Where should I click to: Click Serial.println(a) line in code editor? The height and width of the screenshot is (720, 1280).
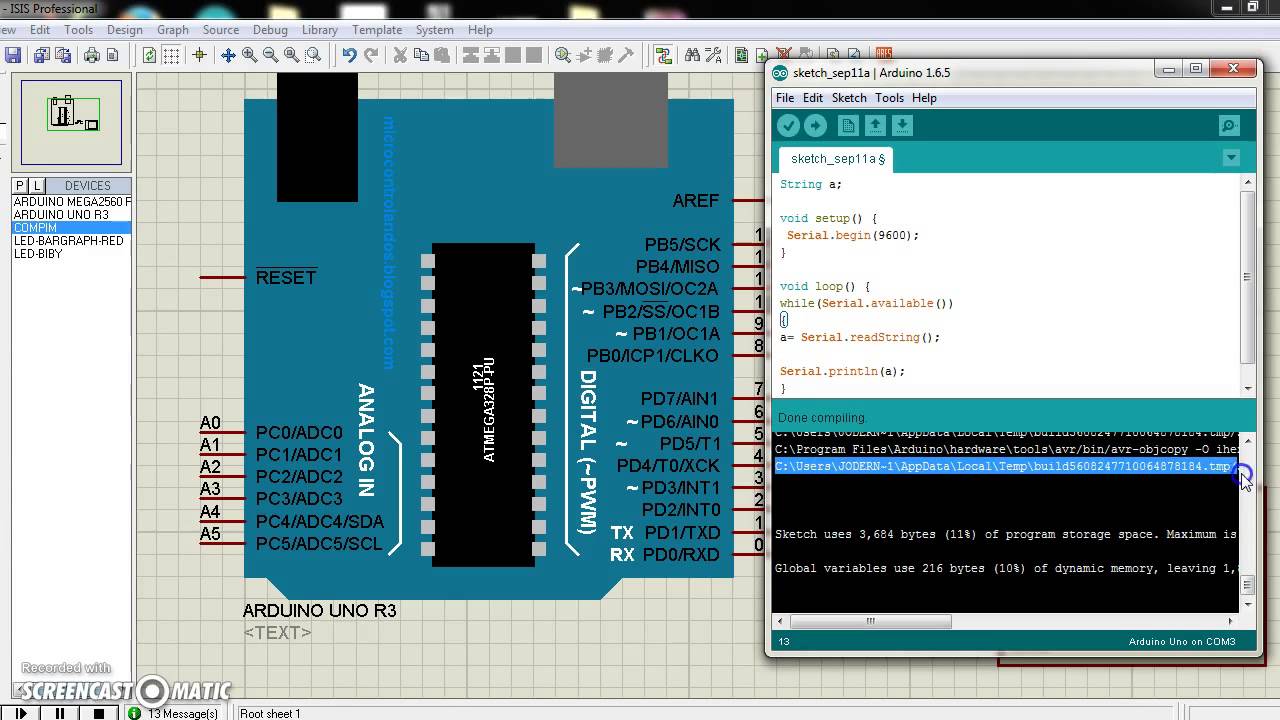coord(842,371)
